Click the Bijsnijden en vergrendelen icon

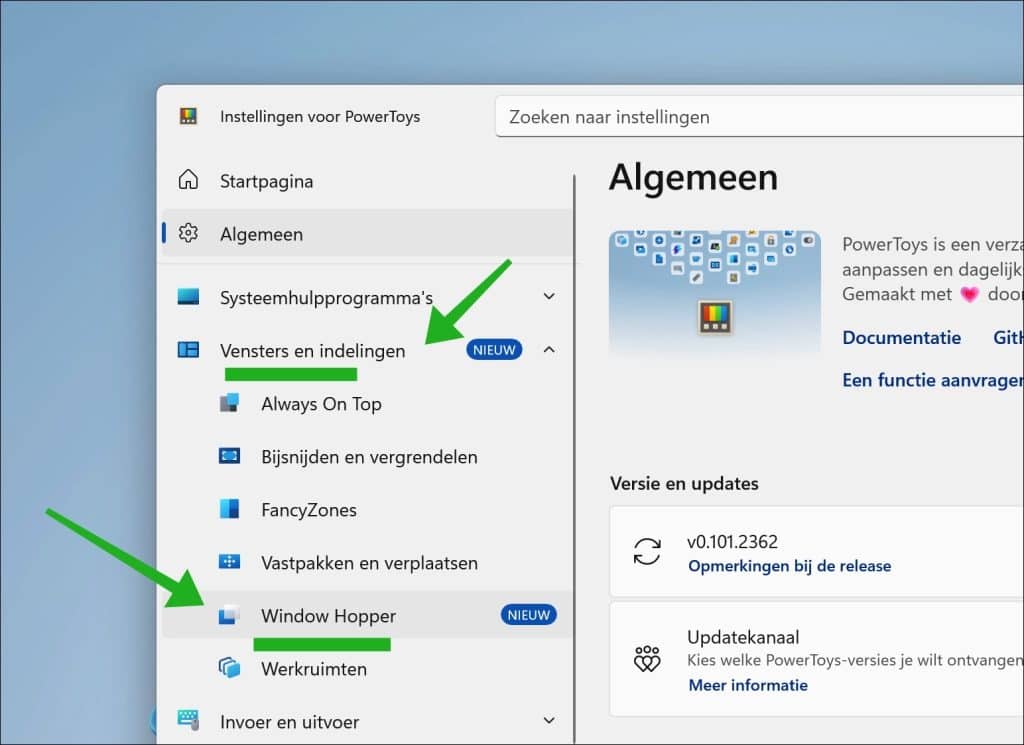point(229,456)
